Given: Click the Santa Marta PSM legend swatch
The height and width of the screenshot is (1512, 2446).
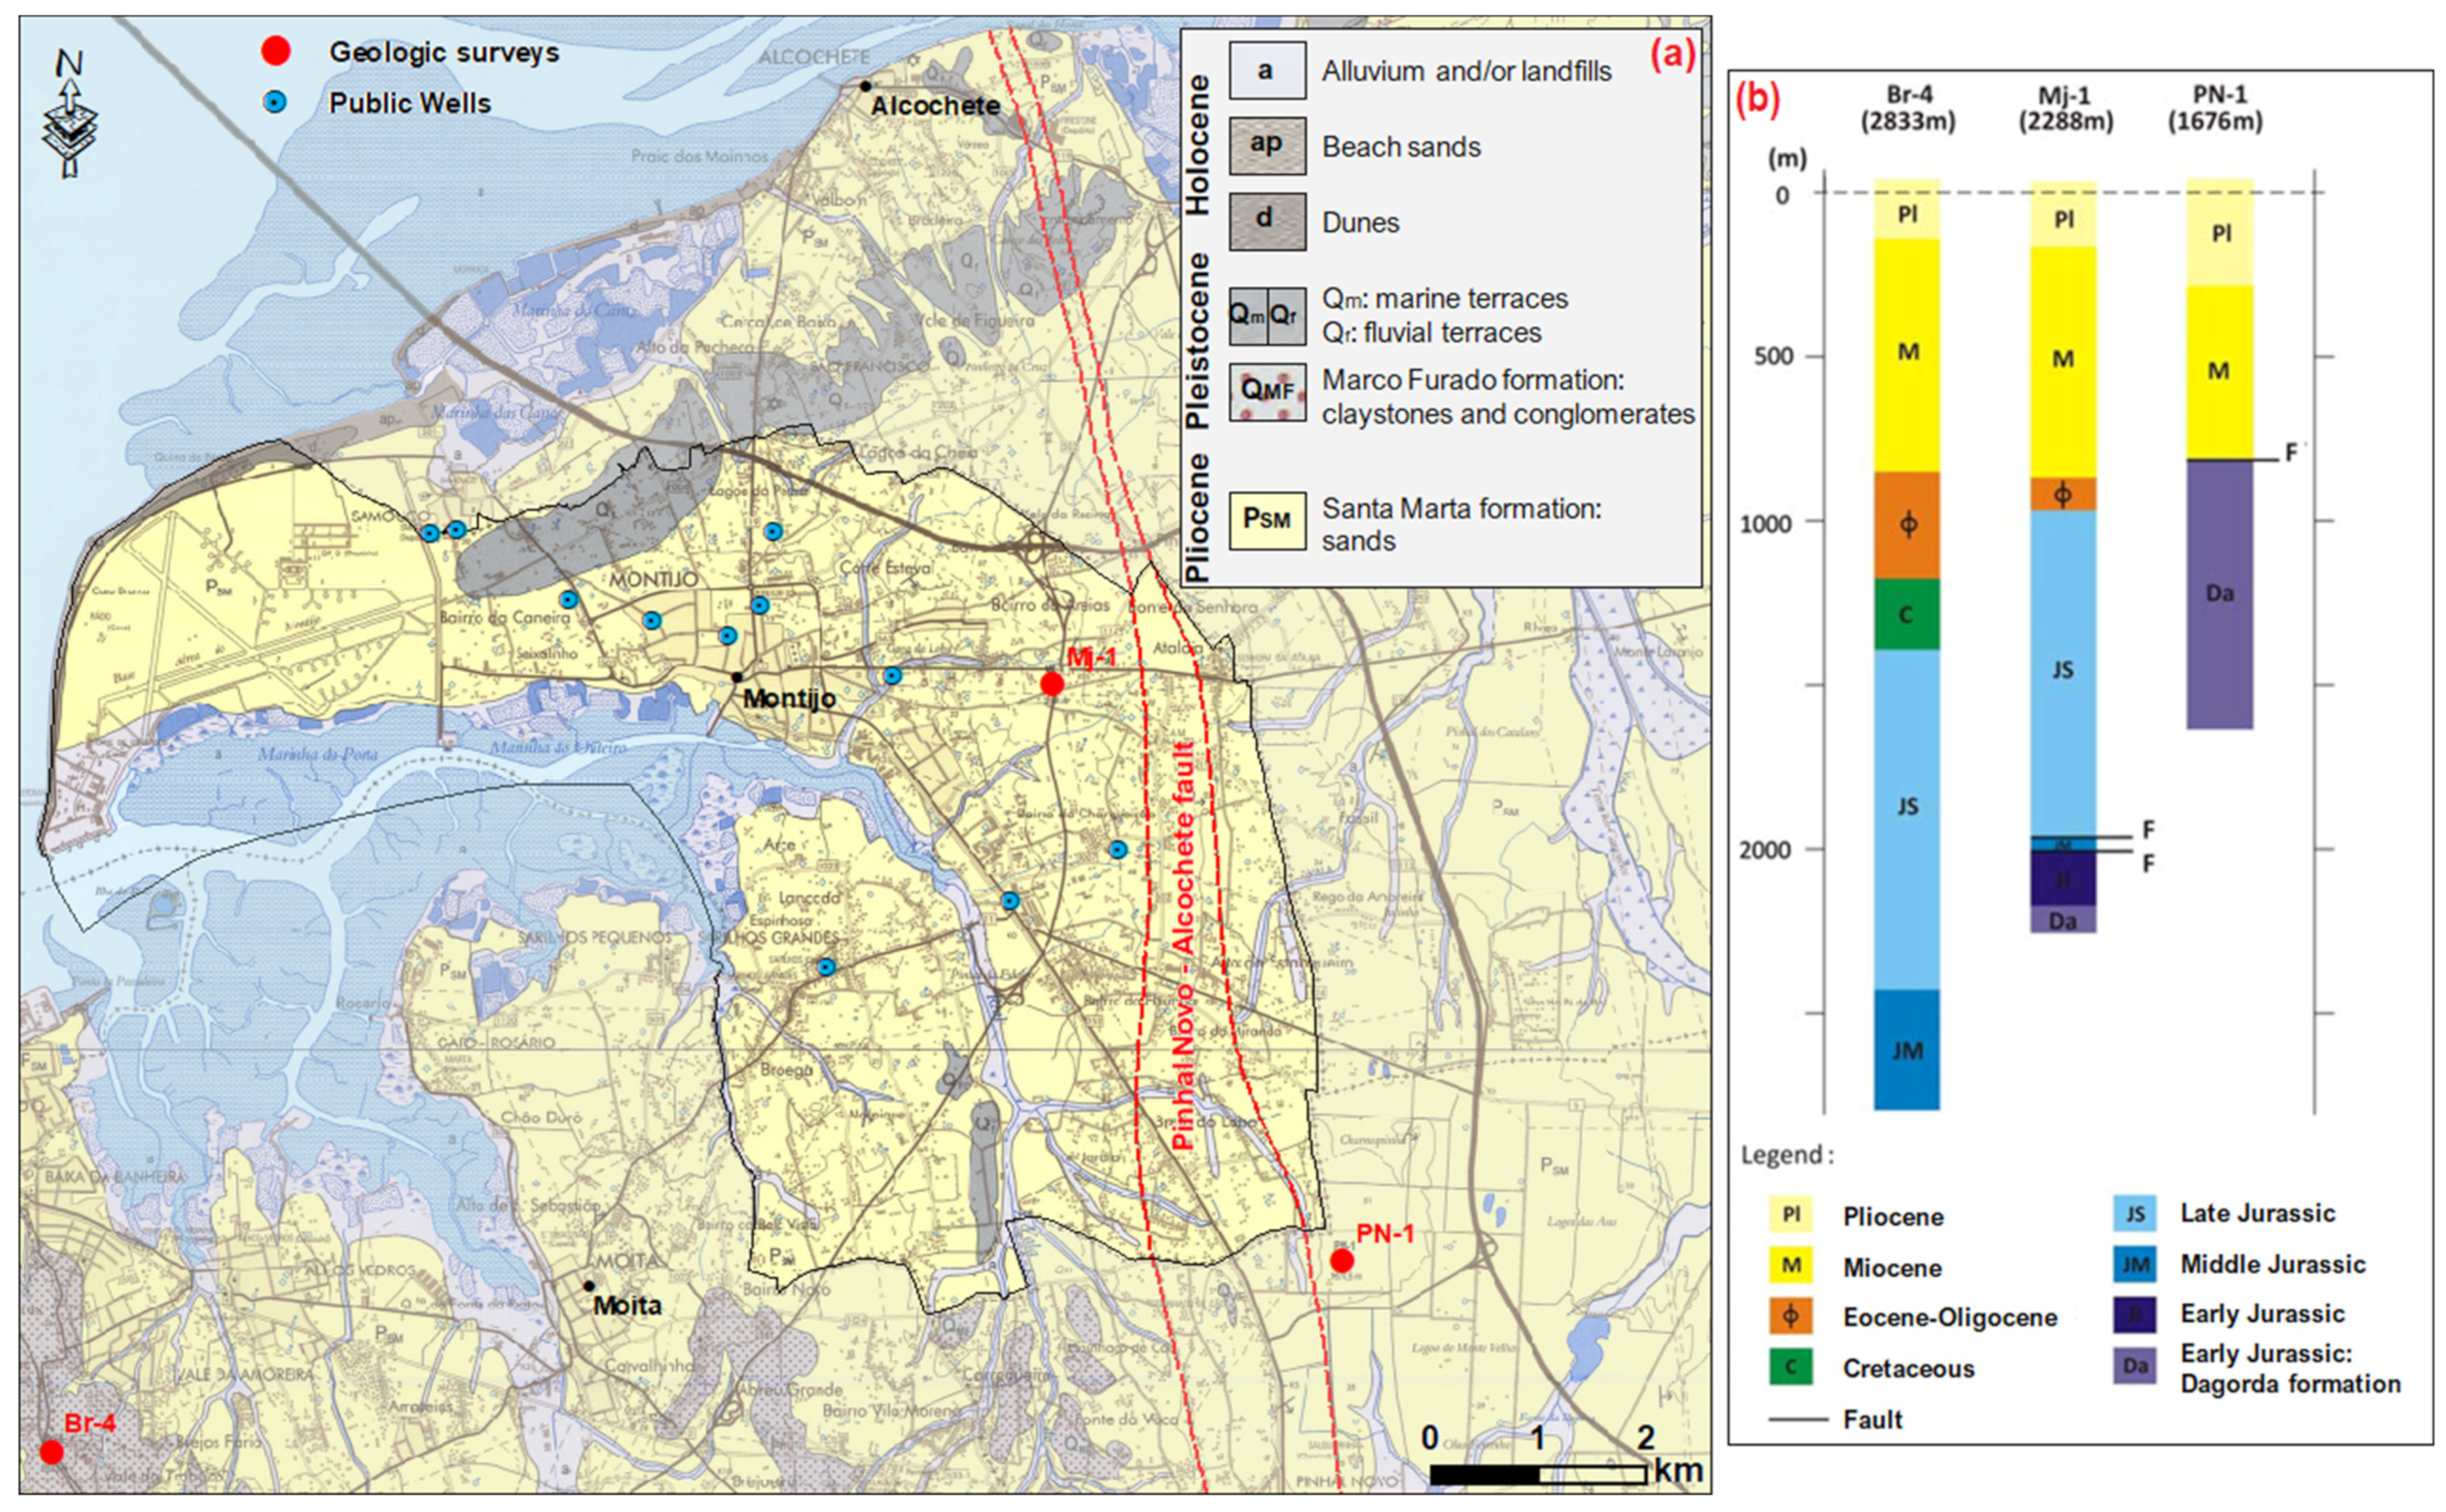Looking at the screenshot, I should 1267,520.
